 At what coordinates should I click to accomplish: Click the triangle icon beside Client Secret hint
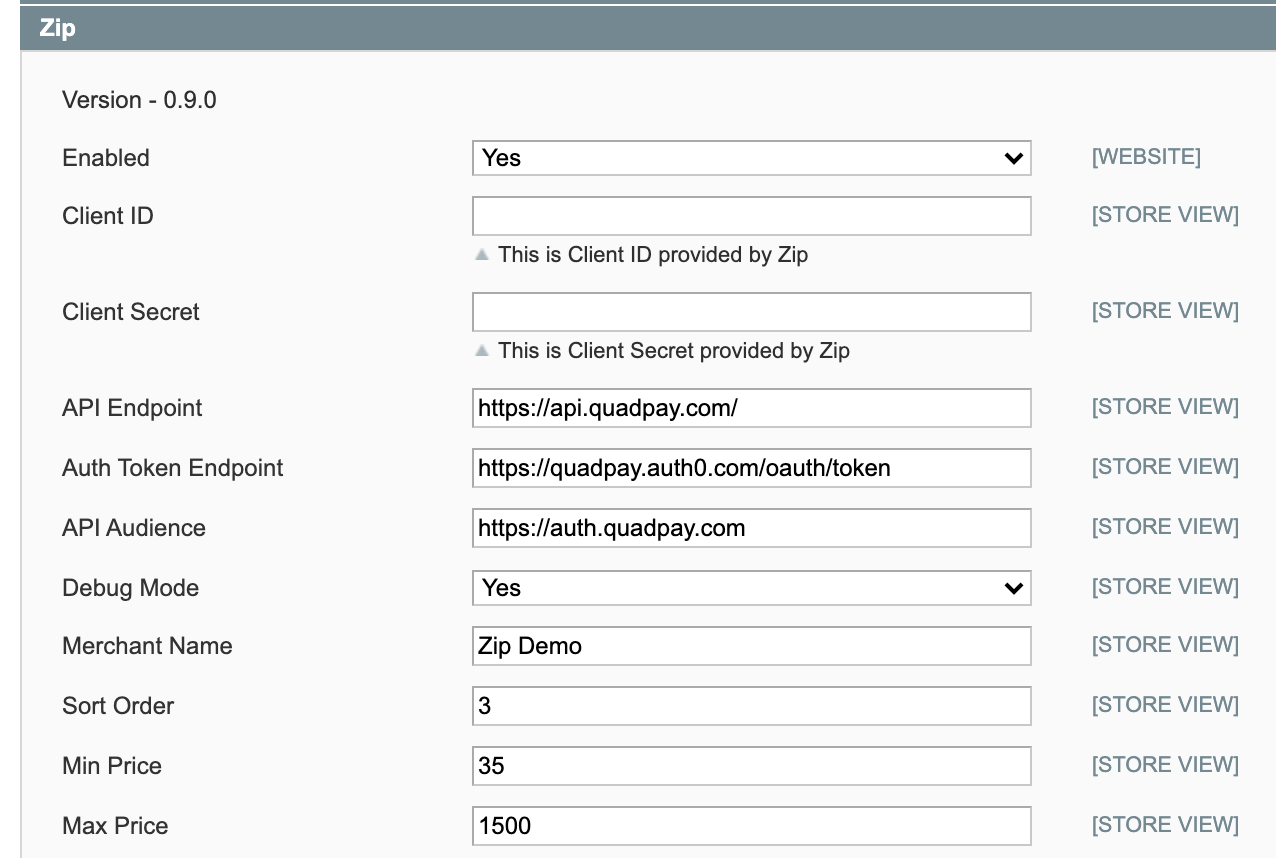click(482, 351)
